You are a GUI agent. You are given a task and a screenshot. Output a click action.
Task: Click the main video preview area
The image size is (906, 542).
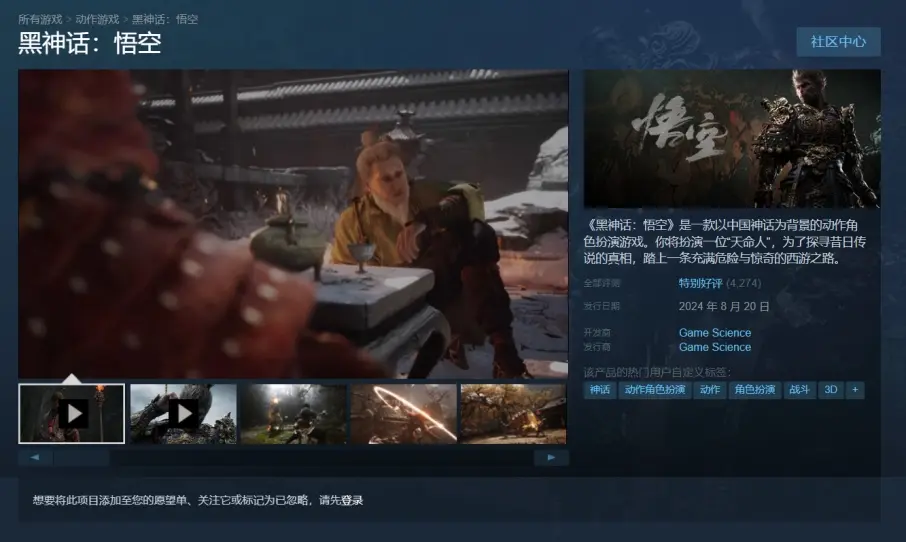point(294,224)
